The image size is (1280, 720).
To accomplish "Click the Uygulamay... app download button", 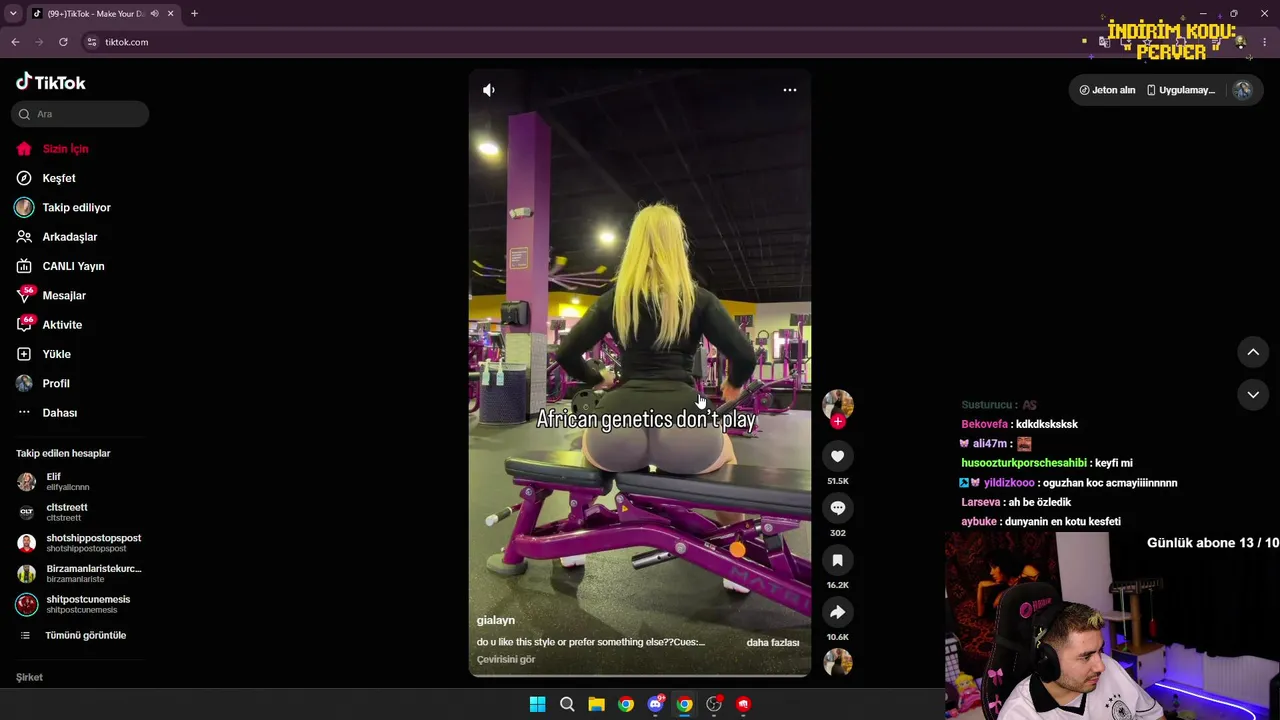I will (1181, 90).
